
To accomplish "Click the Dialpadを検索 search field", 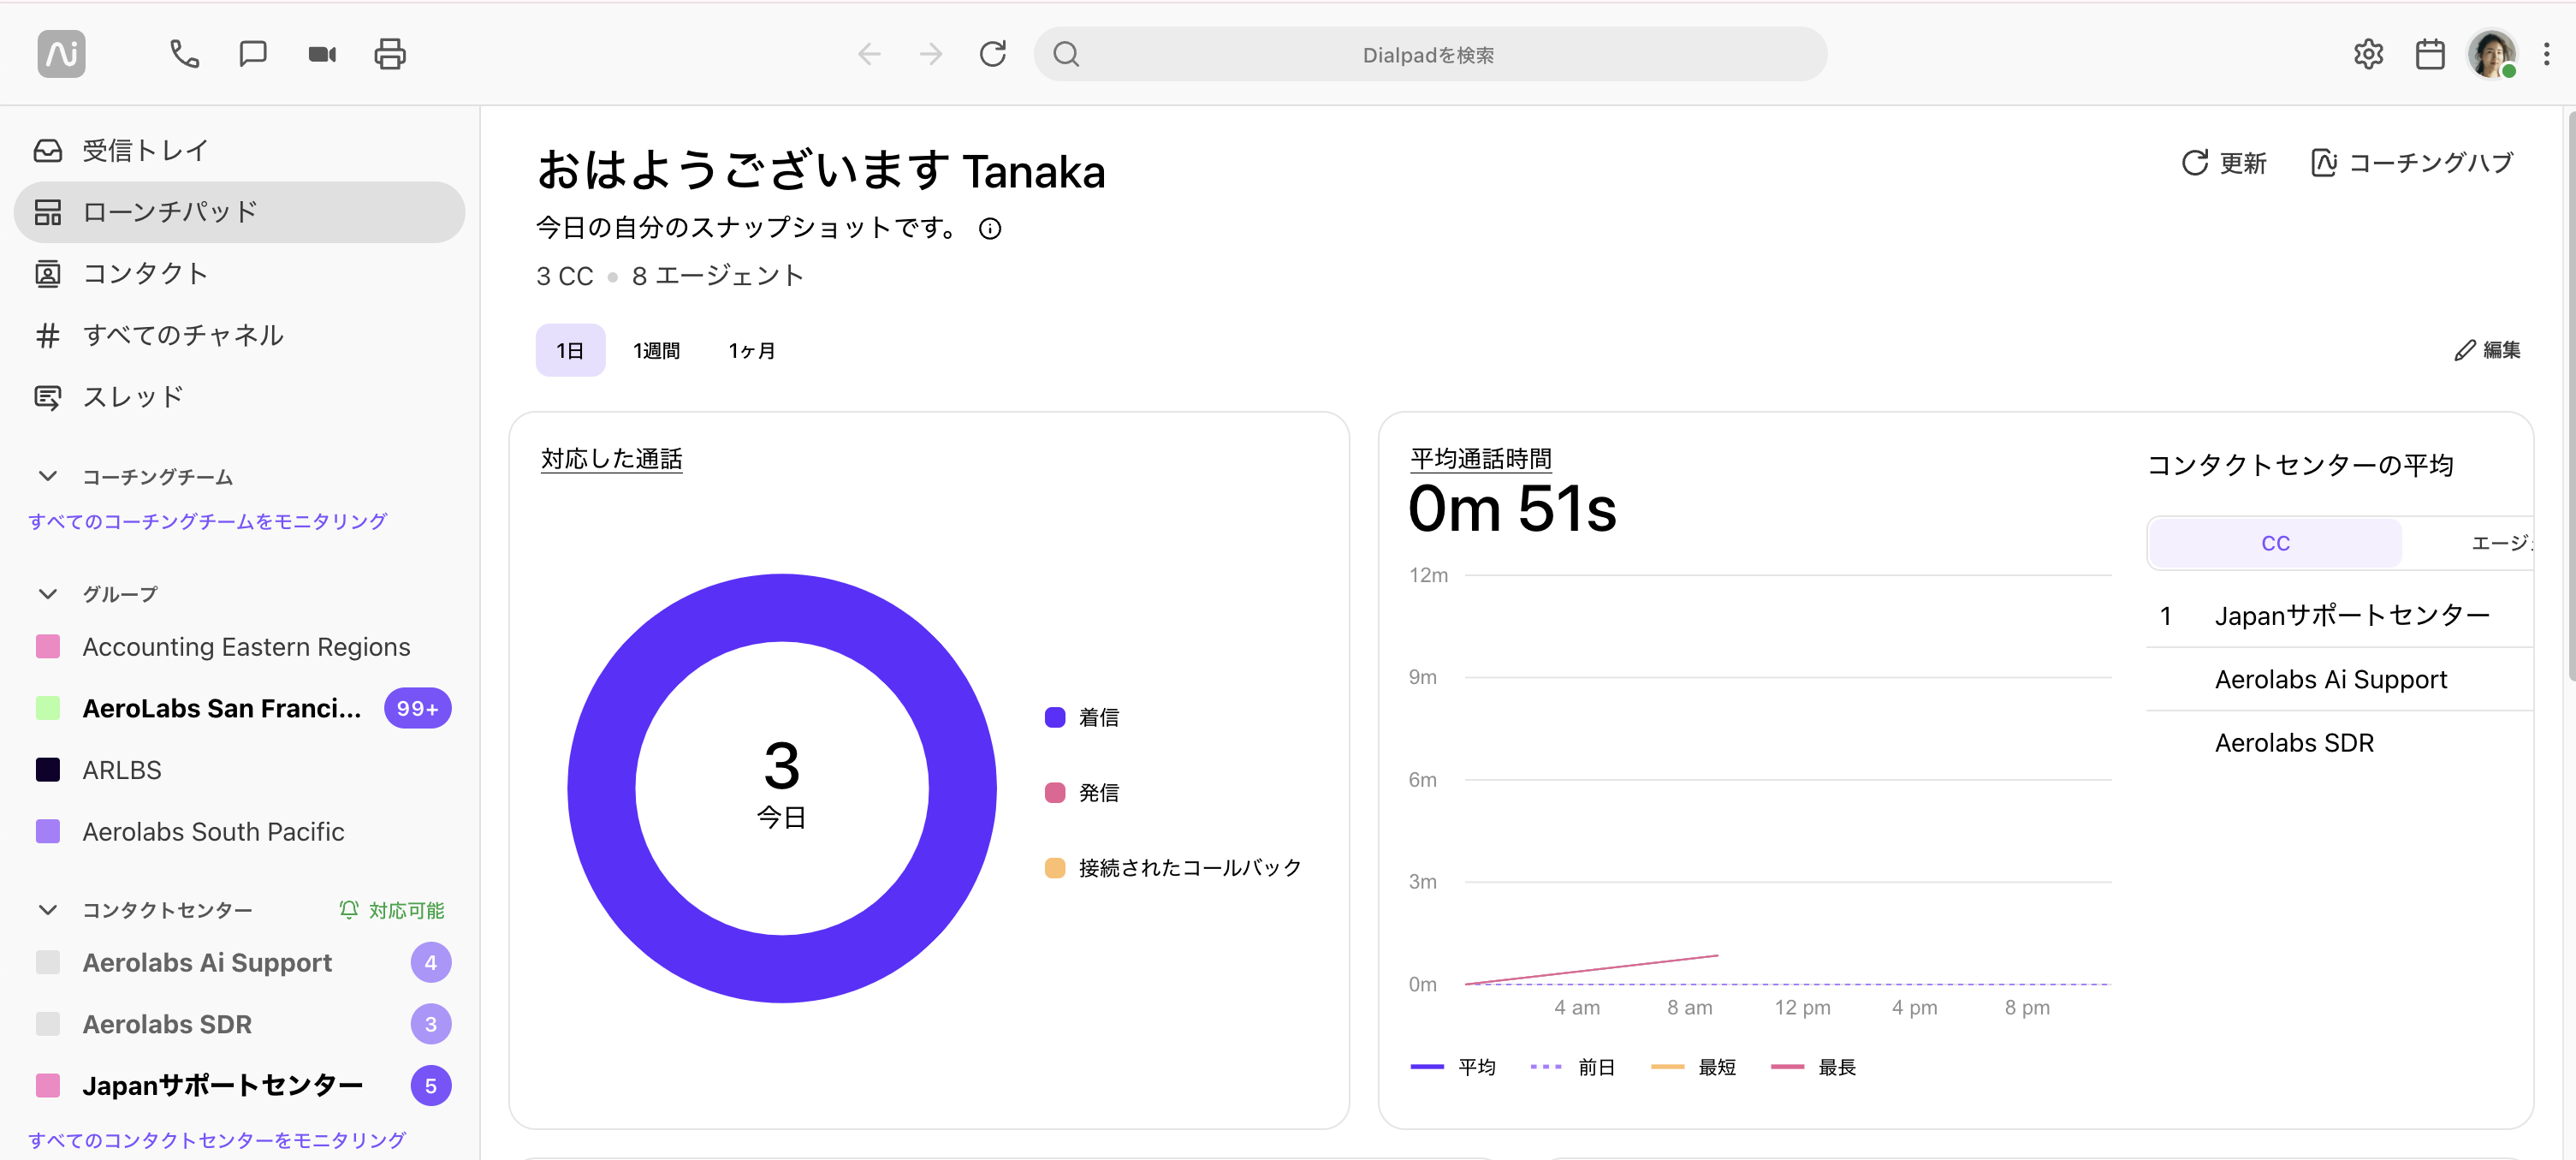I will coord(1430,54).
